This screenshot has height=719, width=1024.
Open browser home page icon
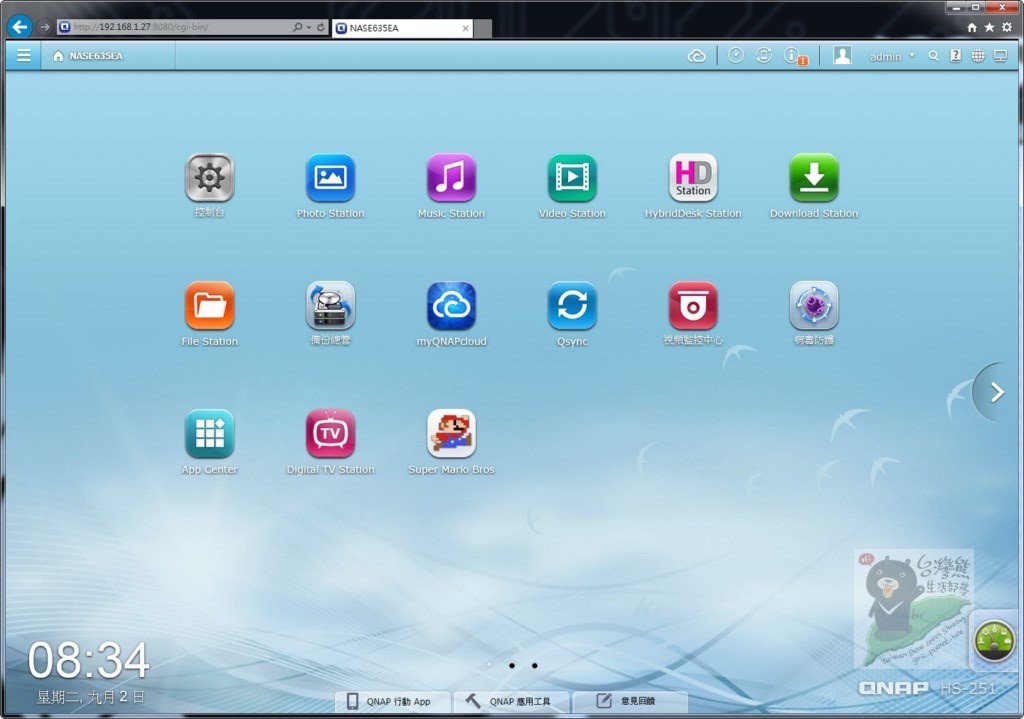(972, 27)
